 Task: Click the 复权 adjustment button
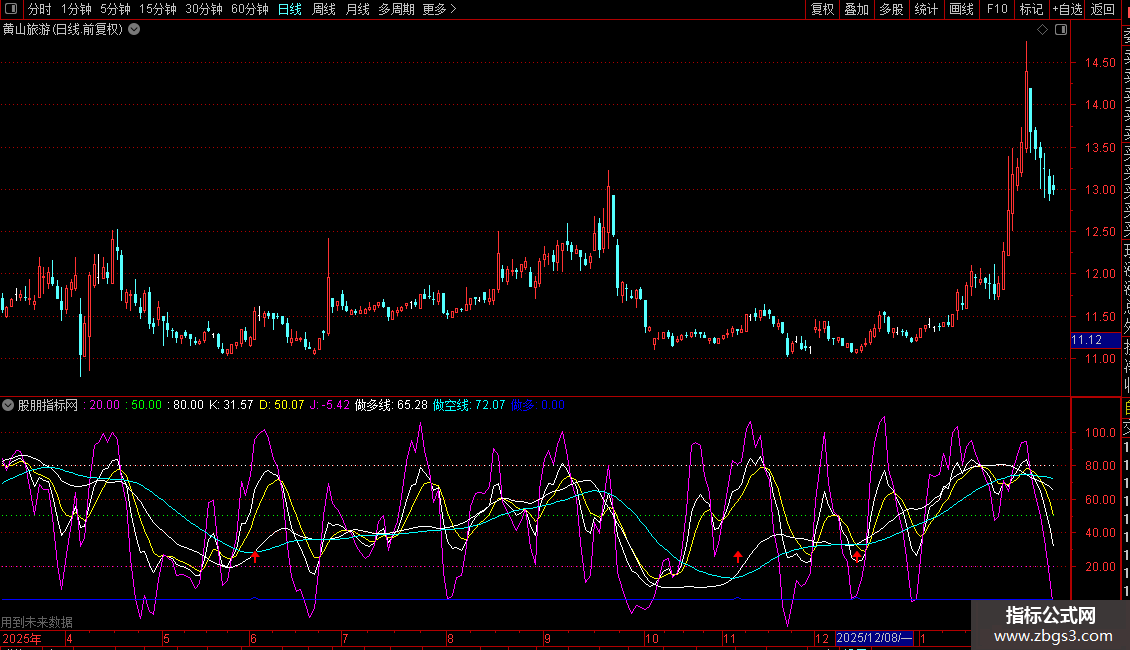(x=822, y=9)
